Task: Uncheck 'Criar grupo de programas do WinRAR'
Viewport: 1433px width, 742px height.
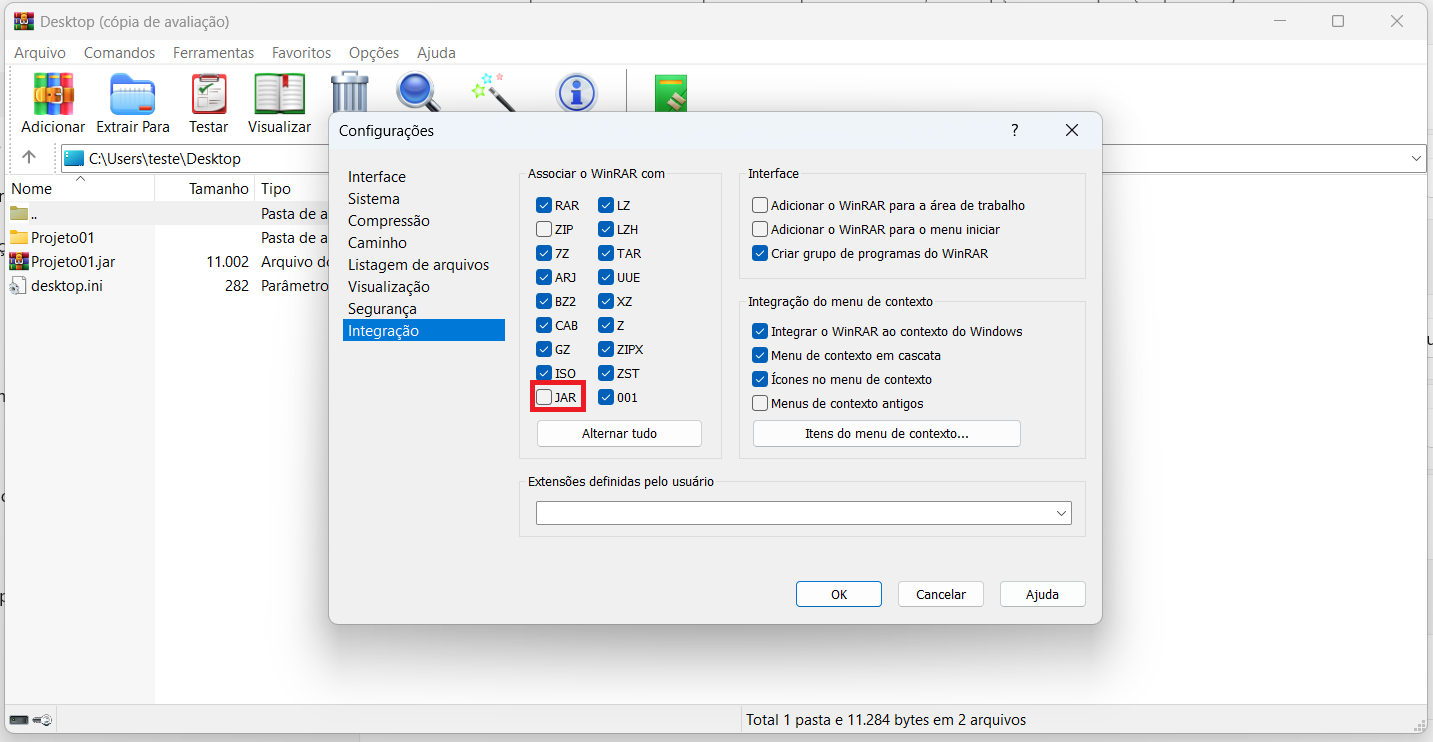Action: (760, 254)
